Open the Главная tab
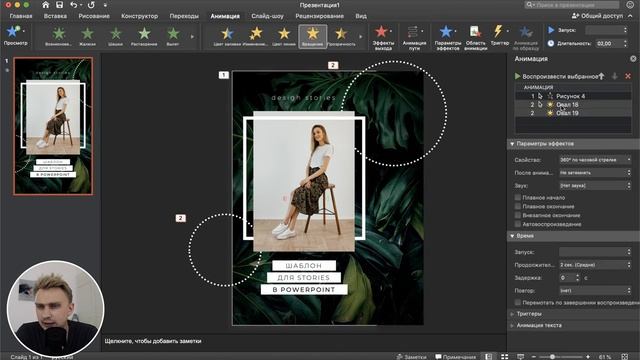Image resolution: width=640 pixels, height=360 pixels. 21,16
